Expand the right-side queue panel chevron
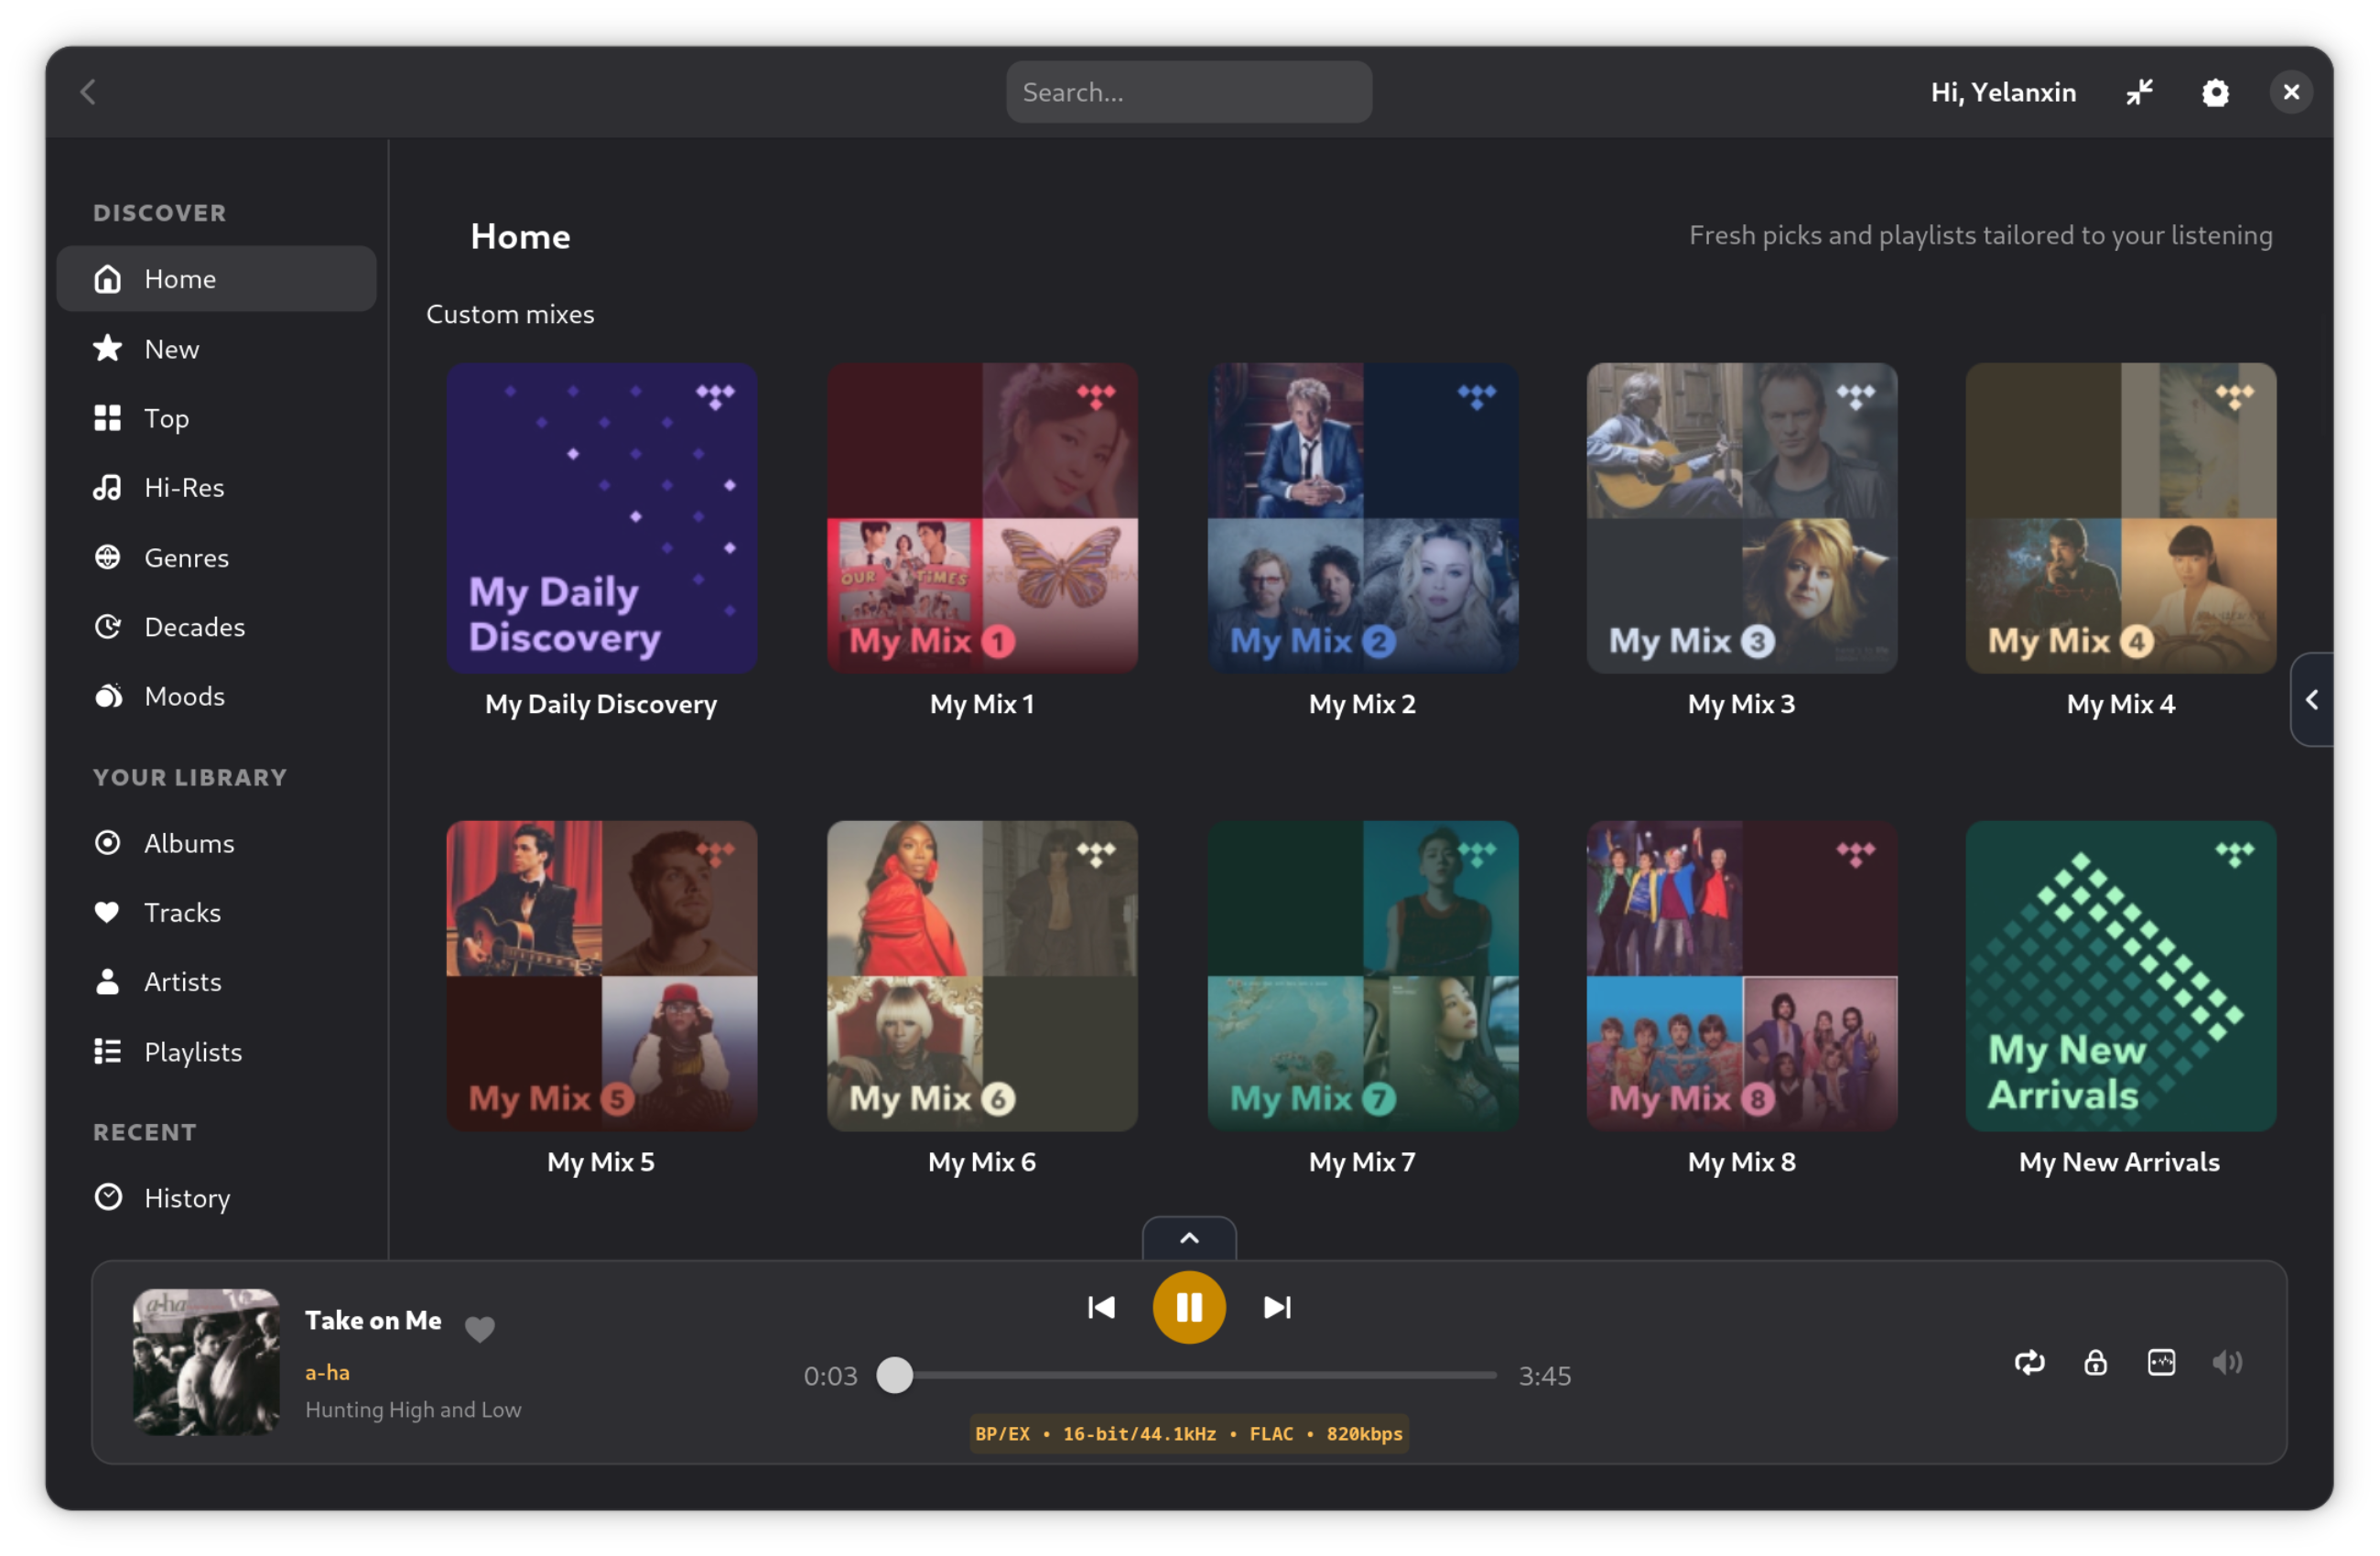Screen dimensions: 2380x1556 click(2312, 699)
